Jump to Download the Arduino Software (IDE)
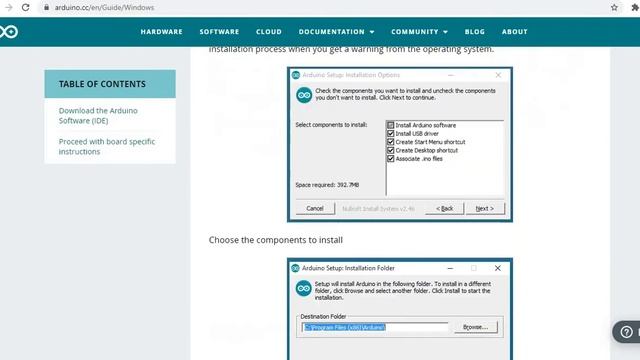The image size is (640, 360). [98, 116]
